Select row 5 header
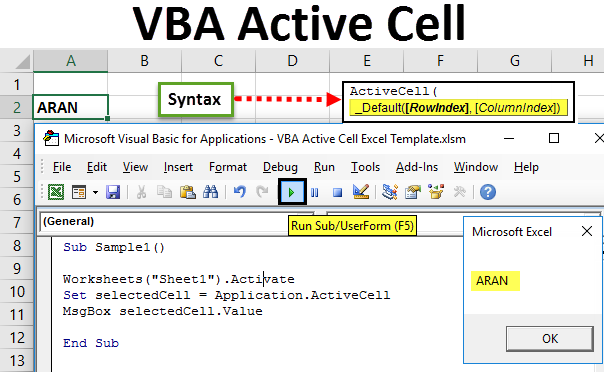 17,176
